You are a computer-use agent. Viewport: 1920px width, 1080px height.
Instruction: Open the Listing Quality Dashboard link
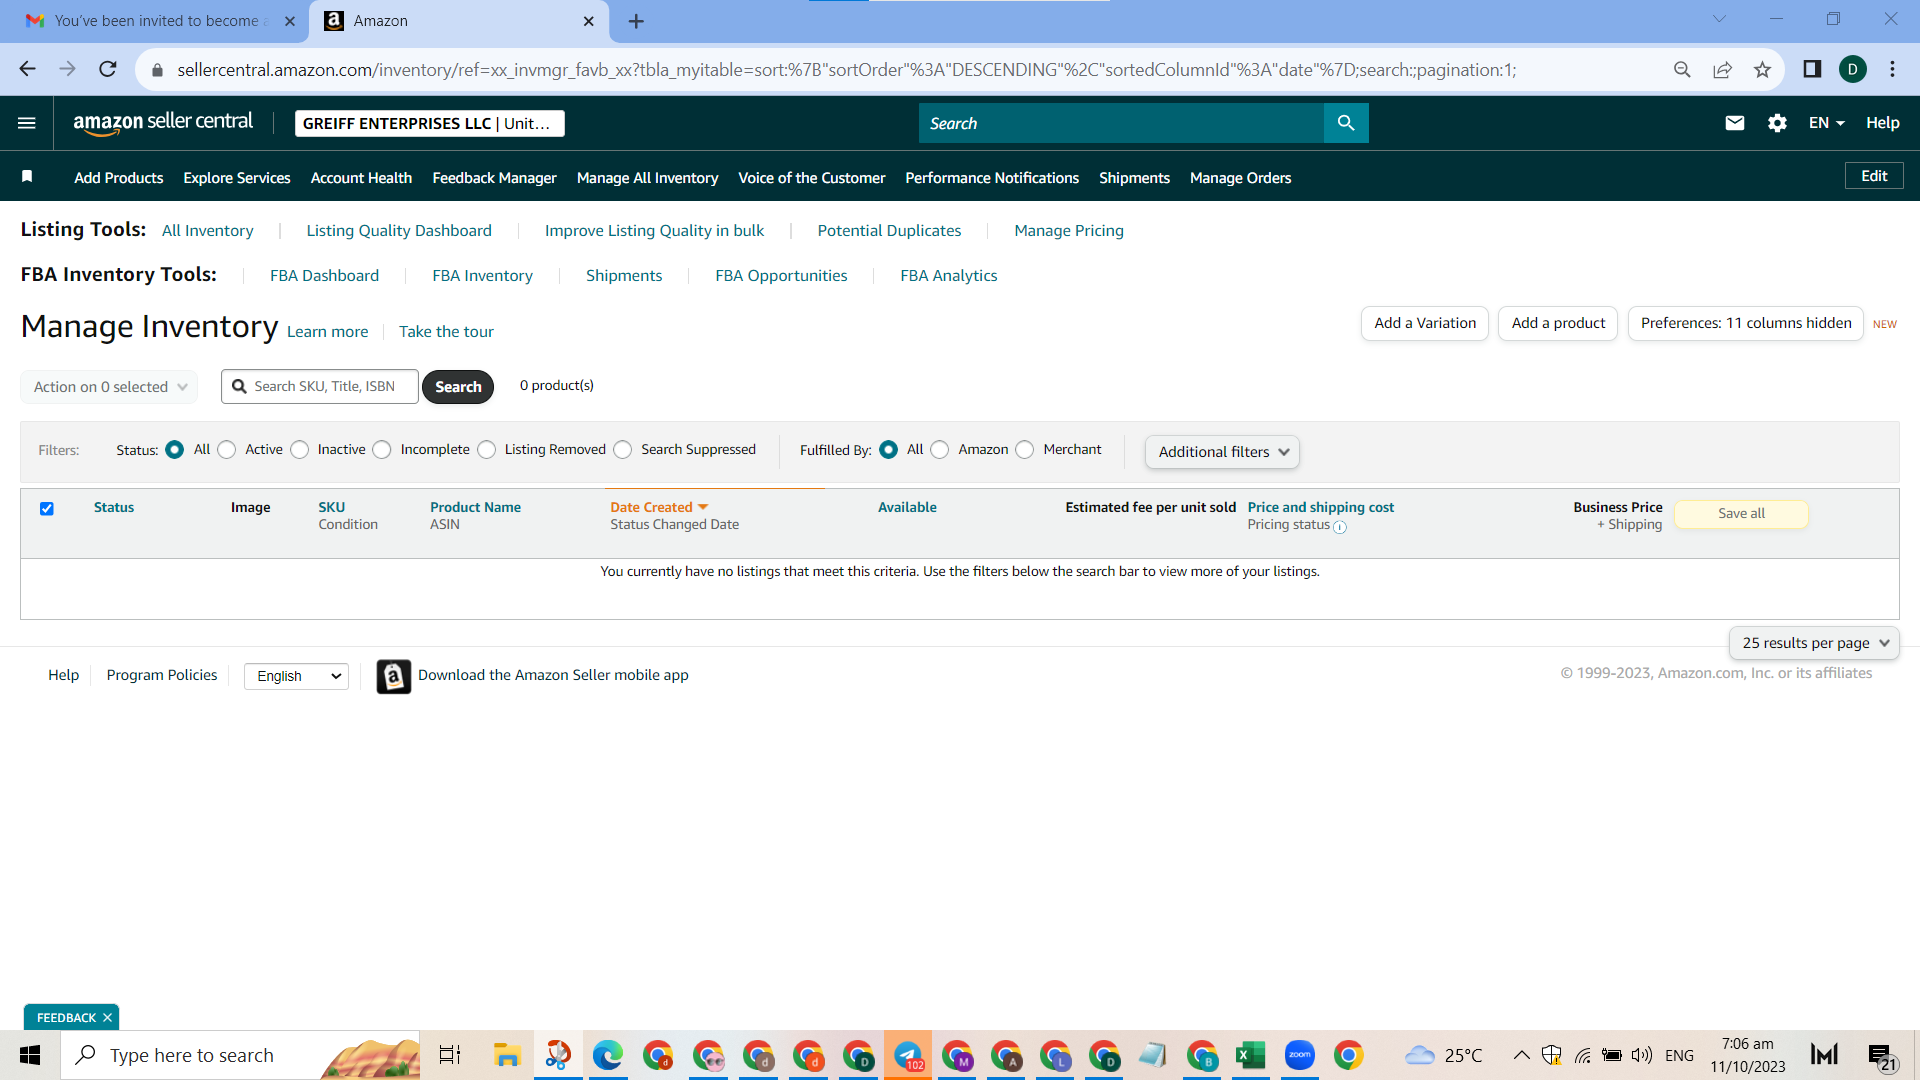tap(399, 231)
